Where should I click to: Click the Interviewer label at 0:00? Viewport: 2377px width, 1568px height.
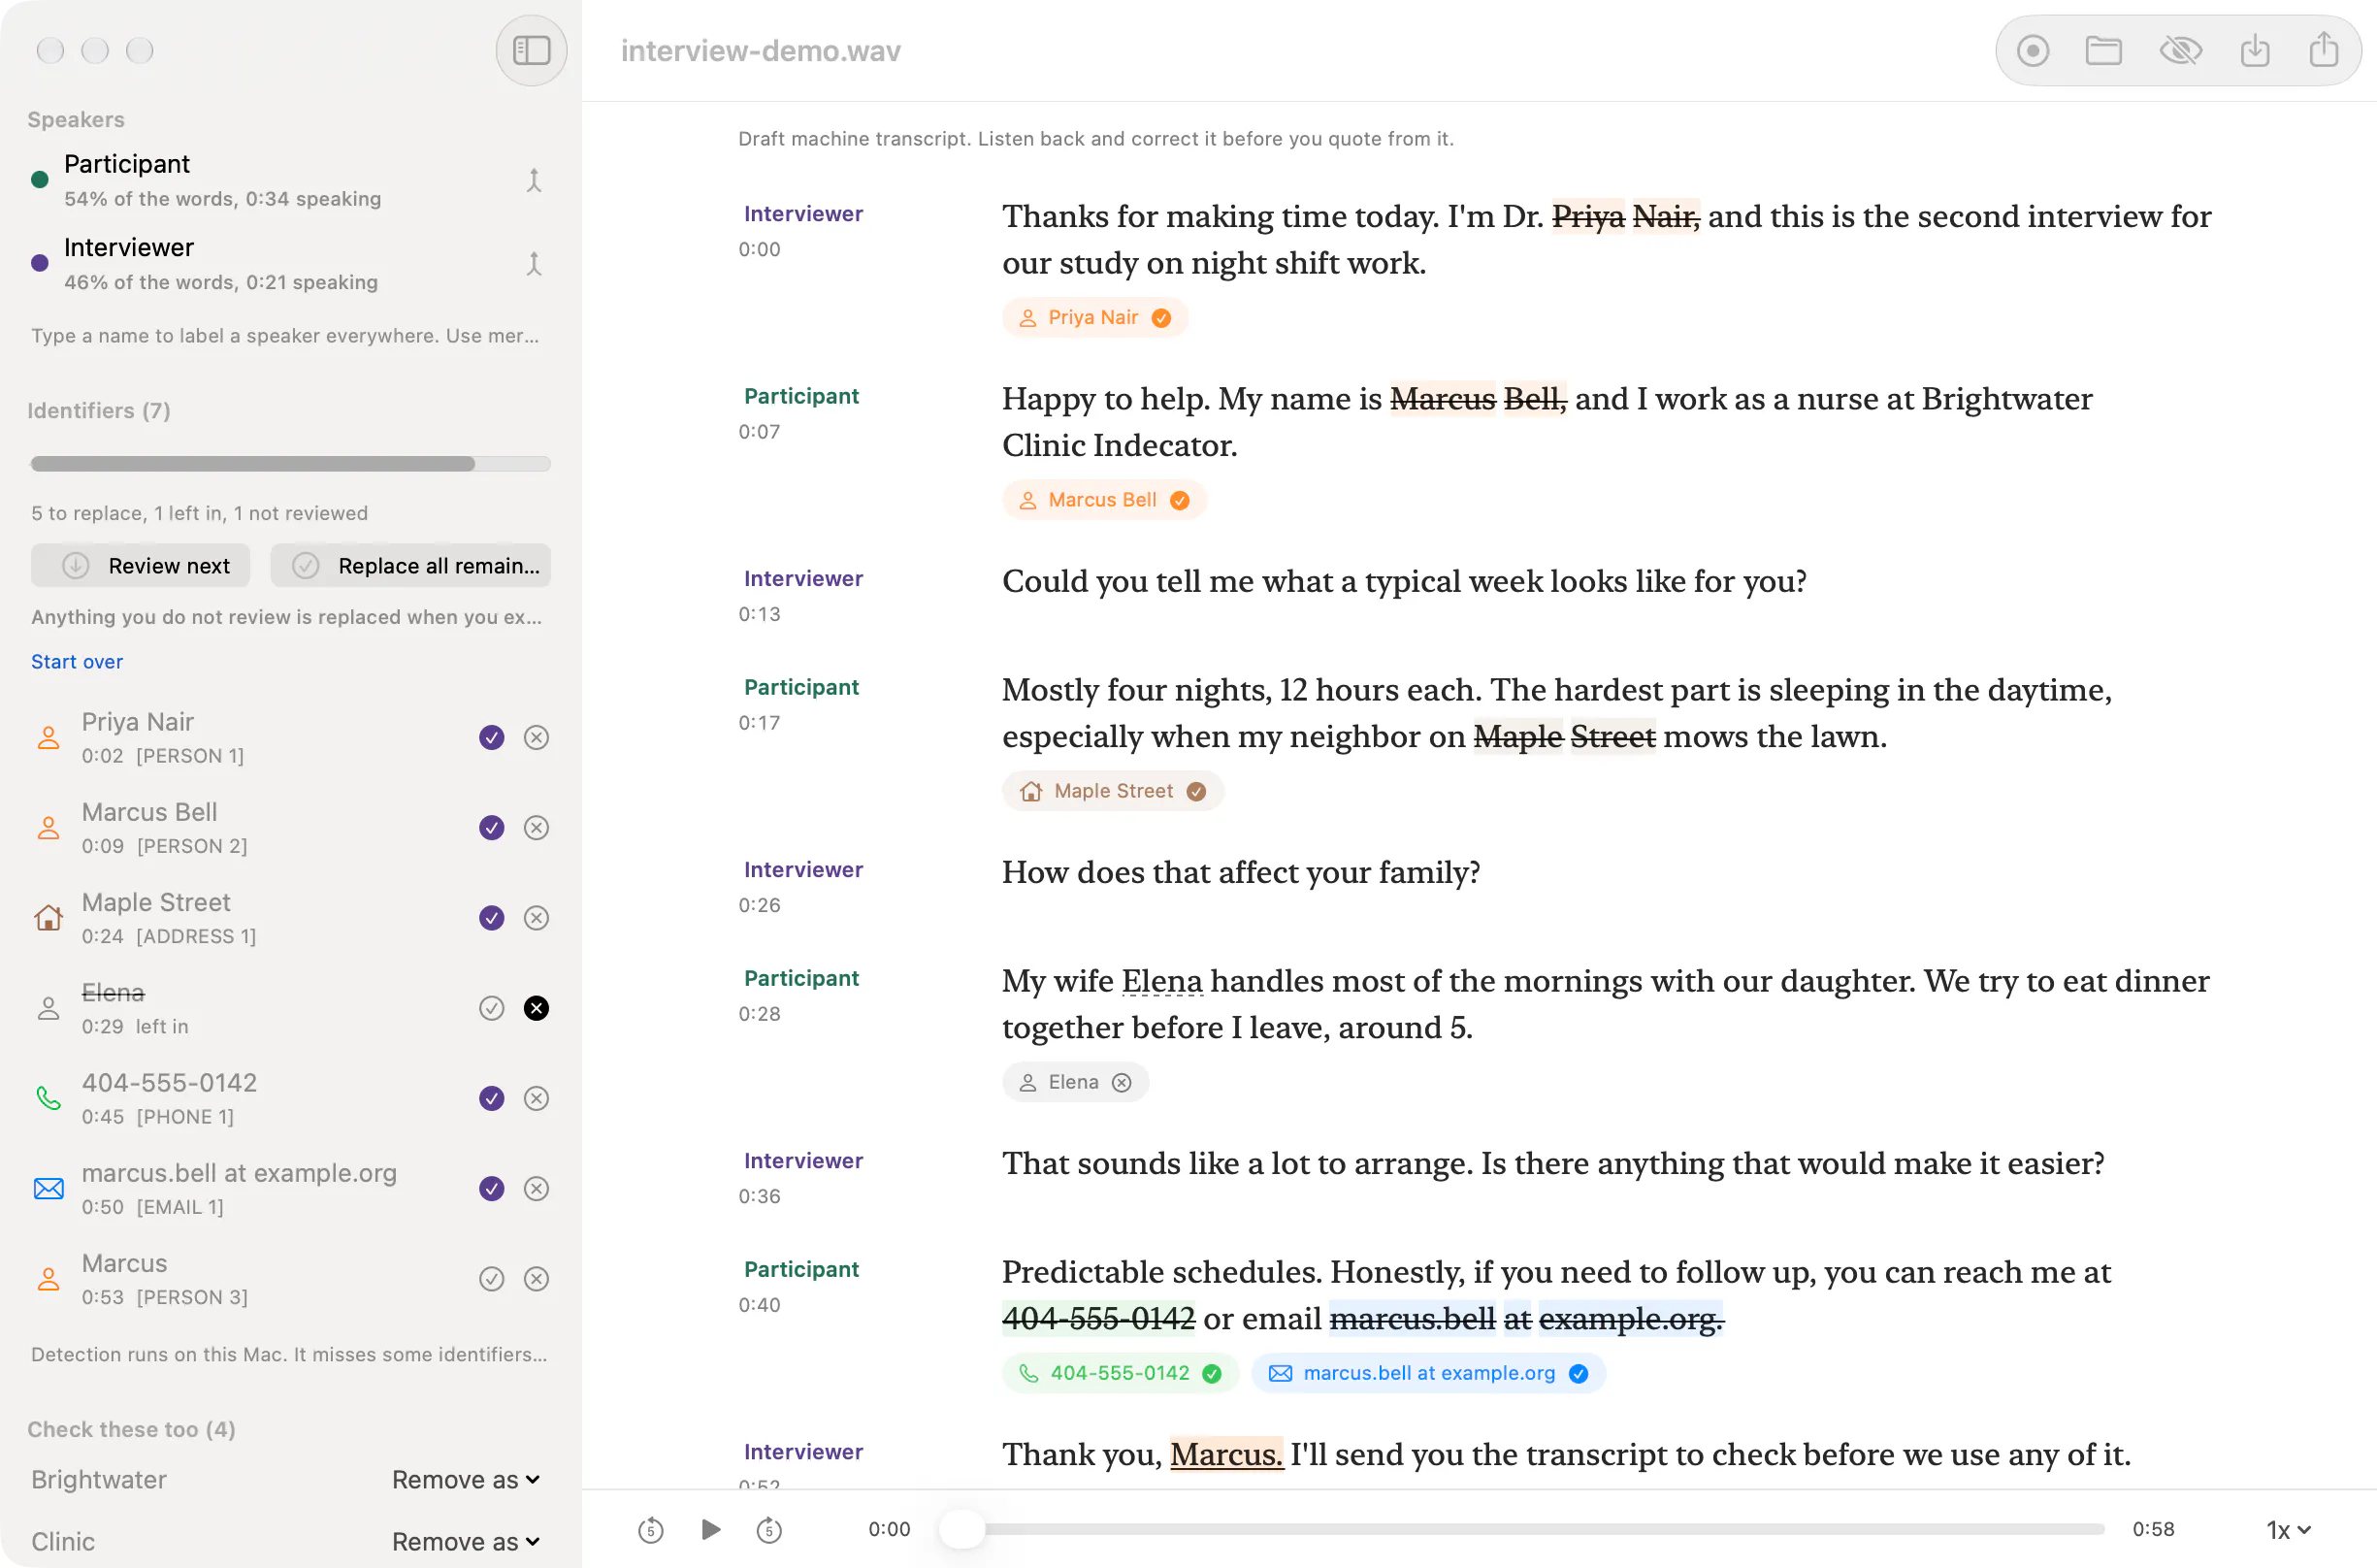(x=803, y=213)
